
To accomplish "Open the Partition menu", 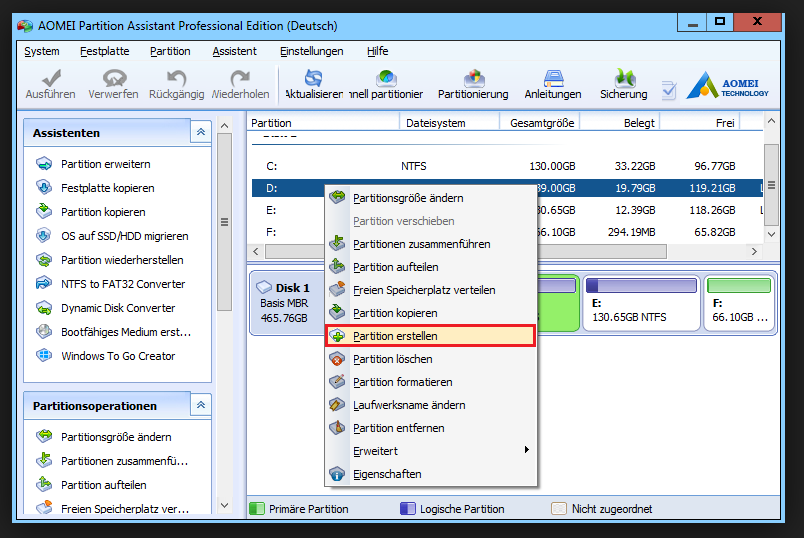I will click(x=170, y=51).
